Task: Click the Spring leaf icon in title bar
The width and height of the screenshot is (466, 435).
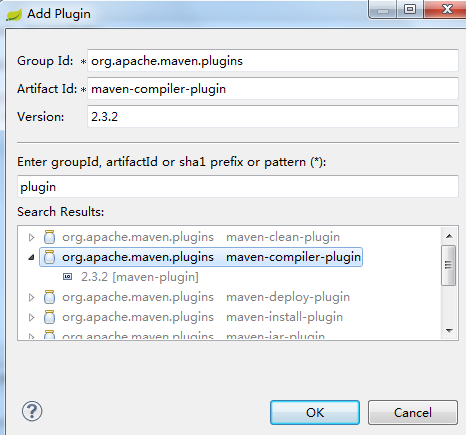Action: pyautogui.click(x=14, y=15)
